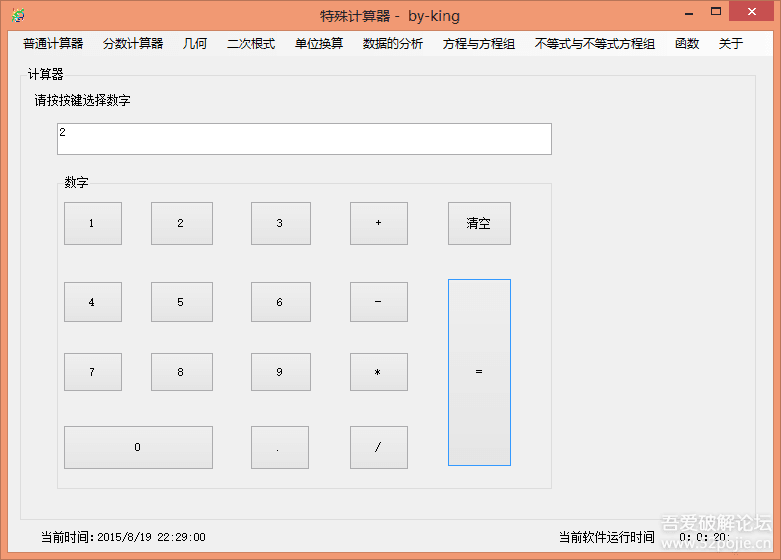This screenshot has width=781, height=560.
Task: Open the 普通计算器 menu
Action: (53, 44)
